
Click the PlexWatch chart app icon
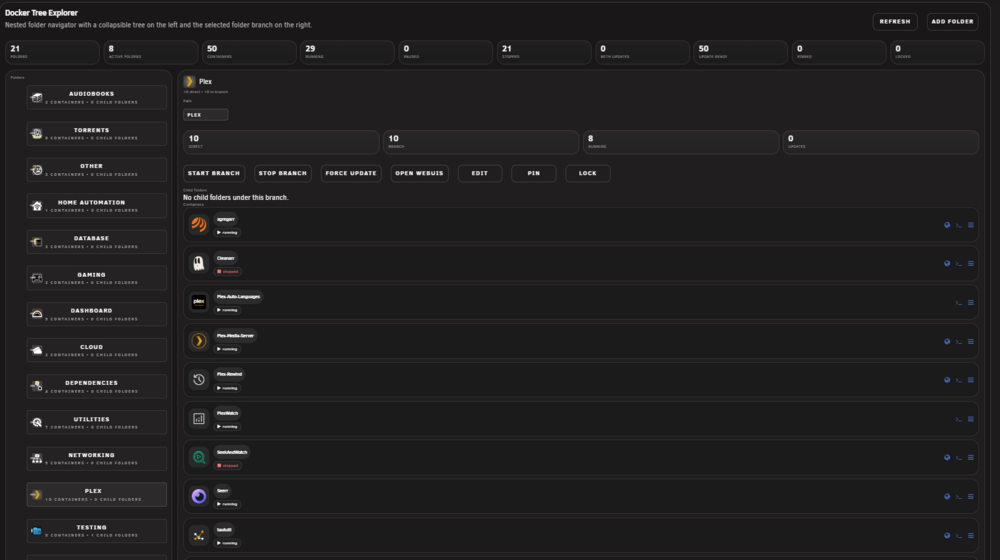pyautogui.click(x=199, y=418)
